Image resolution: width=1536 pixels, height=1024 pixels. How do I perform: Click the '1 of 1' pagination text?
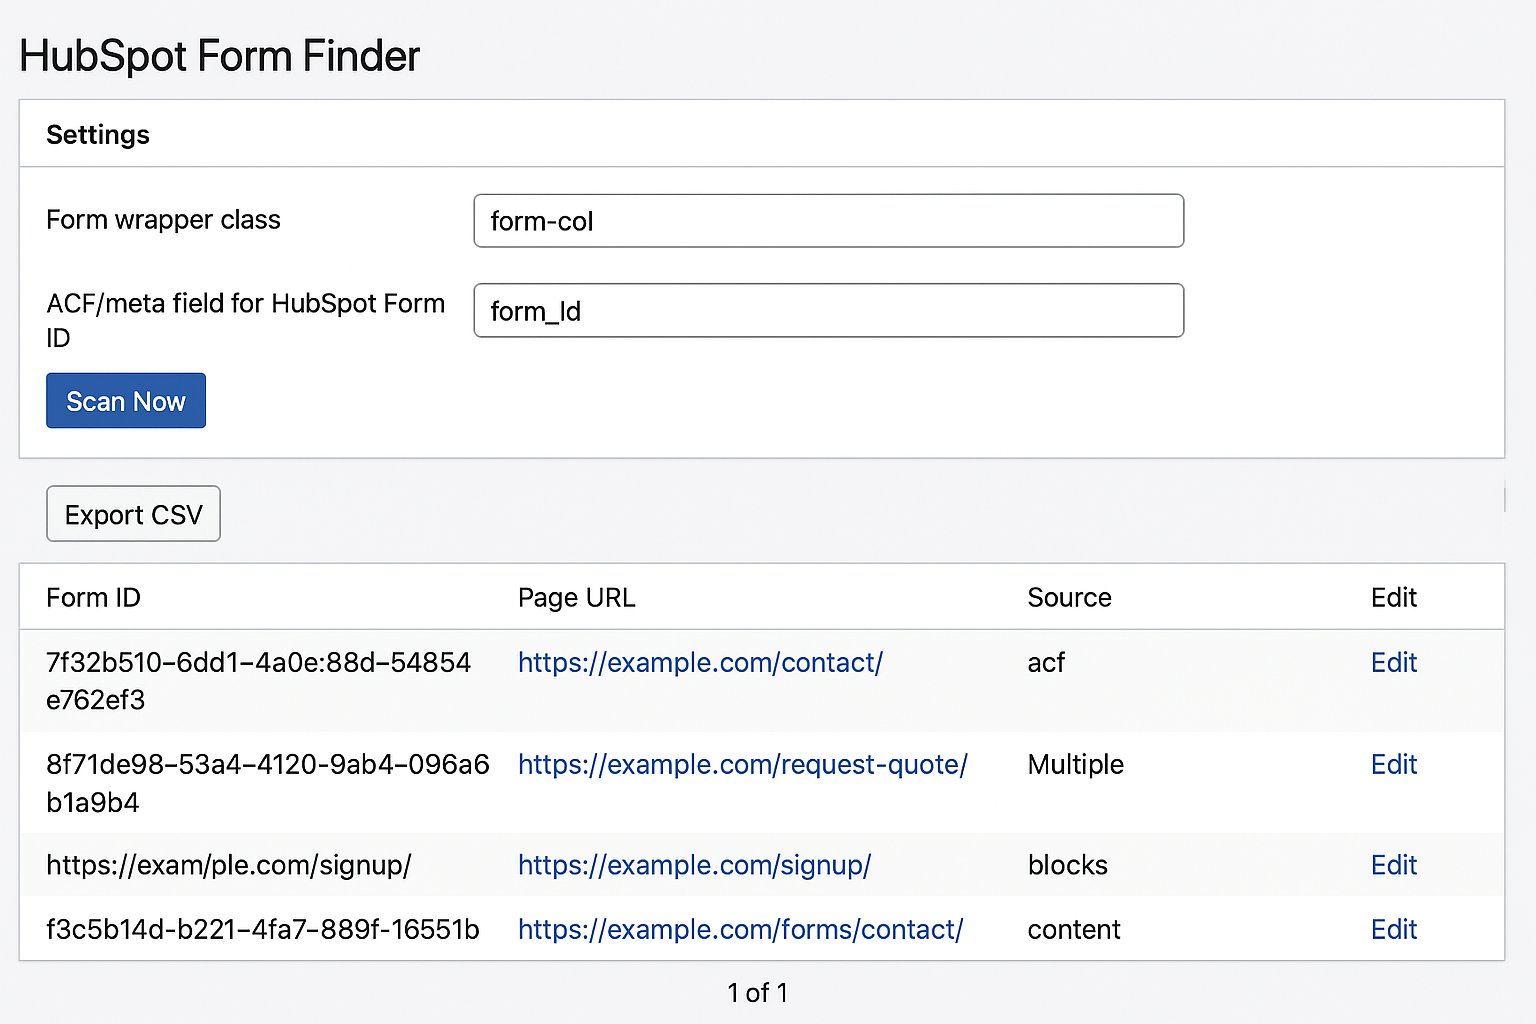[x=757, y=993]
